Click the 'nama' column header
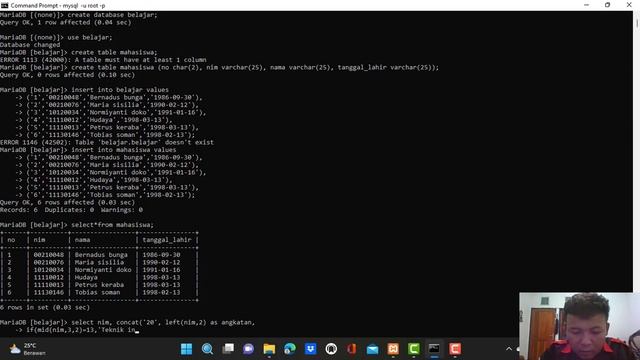Image resolution: width=640 pixels, height=360 pixels. click(x=82, y=240)
